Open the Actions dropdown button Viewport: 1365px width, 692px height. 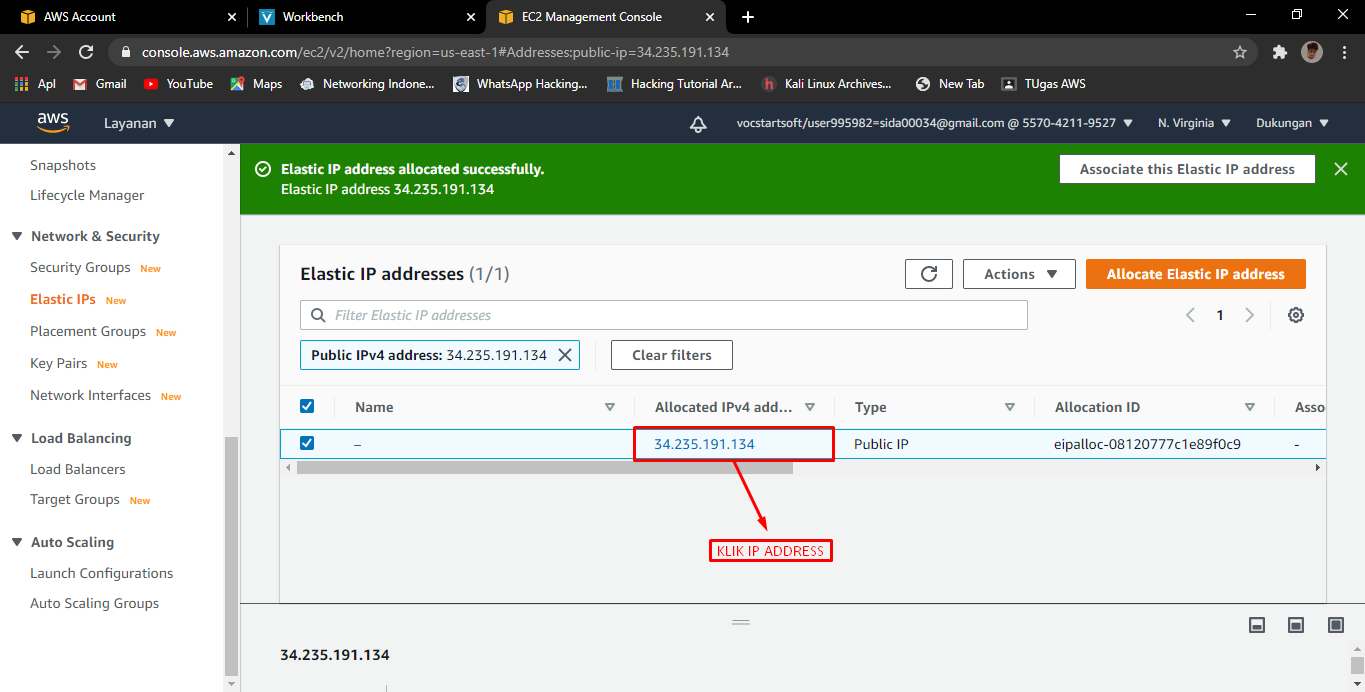click(1019, 274)
